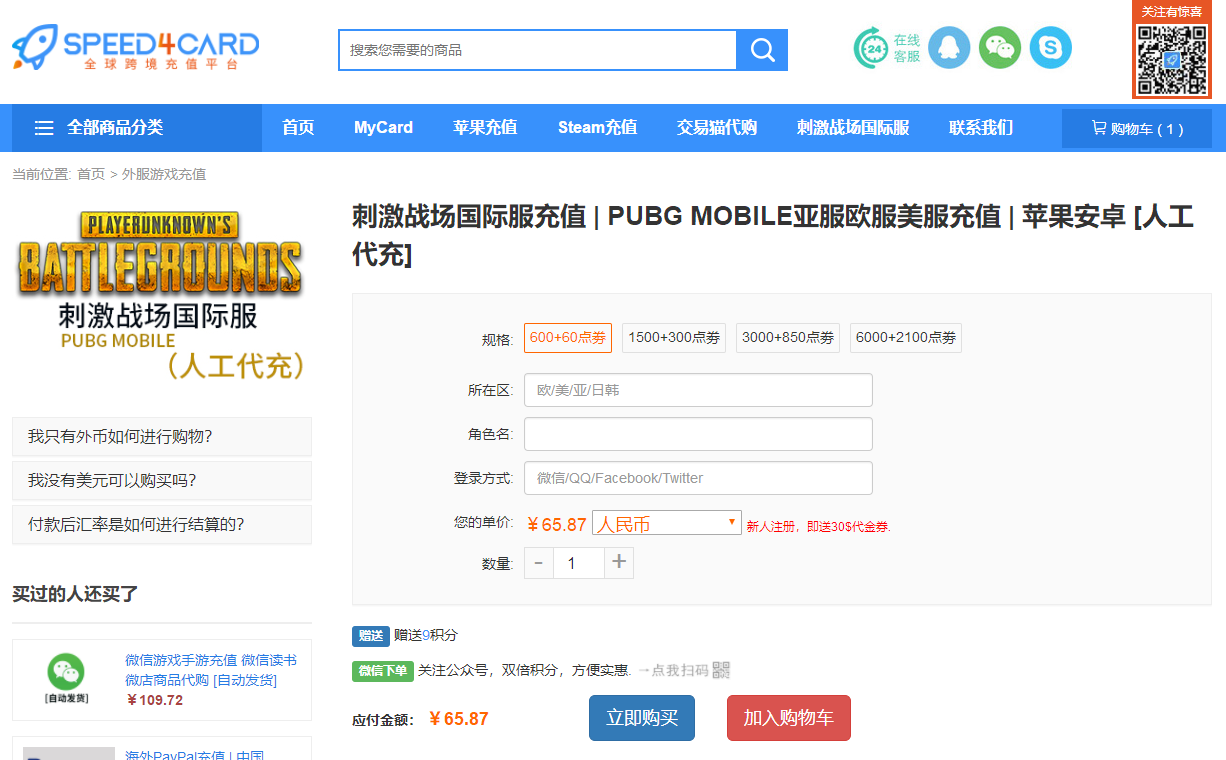1226x760 pixels.
Task: Open 联系我们 navigation item
Action: point(981,128)
